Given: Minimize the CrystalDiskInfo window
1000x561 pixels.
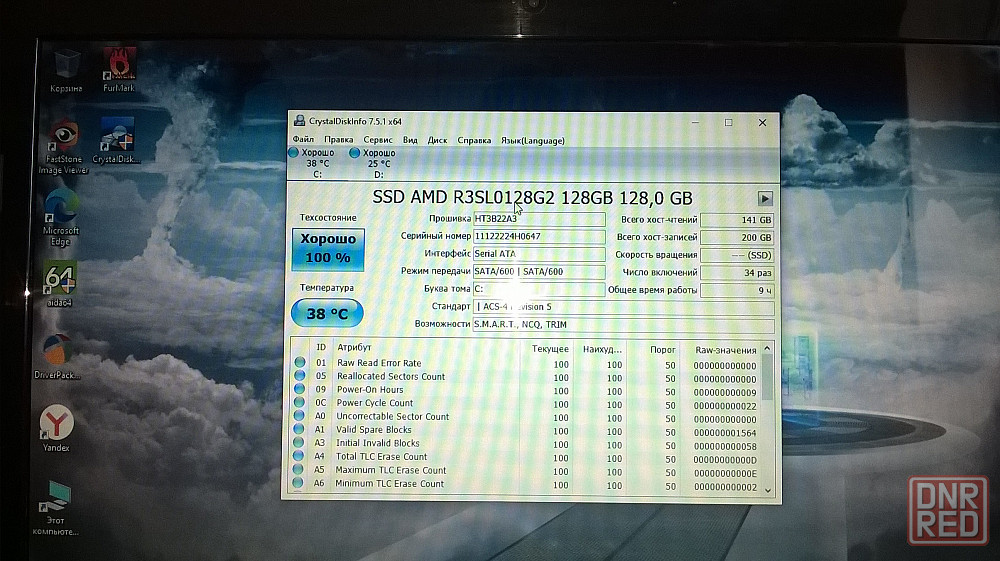Looking at the screenshot, I should tap(695, 122).
